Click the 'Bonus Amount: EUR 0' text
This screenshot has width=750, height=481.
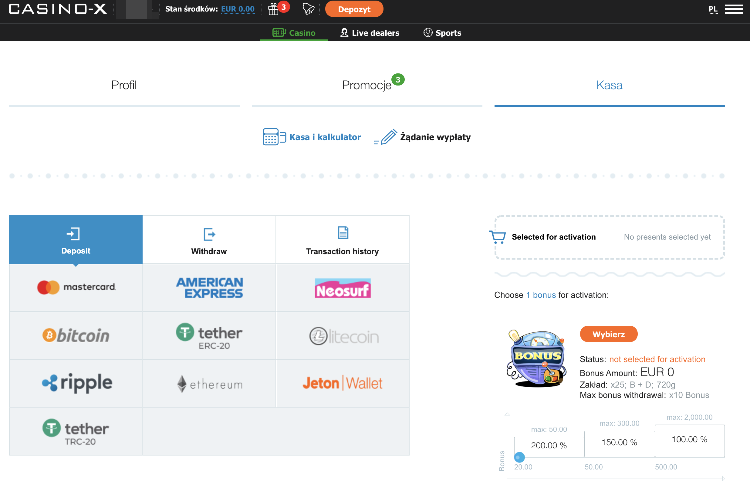point(627,372)
